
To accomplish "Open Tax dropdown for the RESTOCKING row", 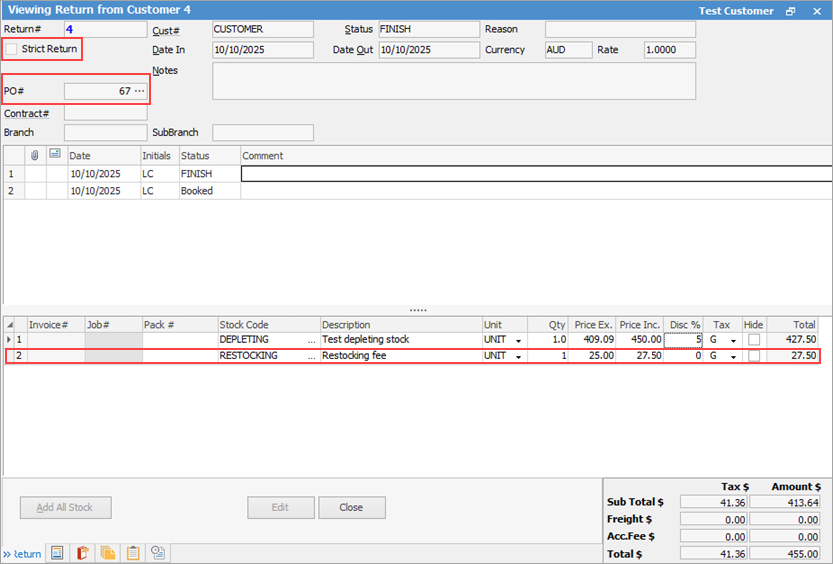I will pos(733,357).
